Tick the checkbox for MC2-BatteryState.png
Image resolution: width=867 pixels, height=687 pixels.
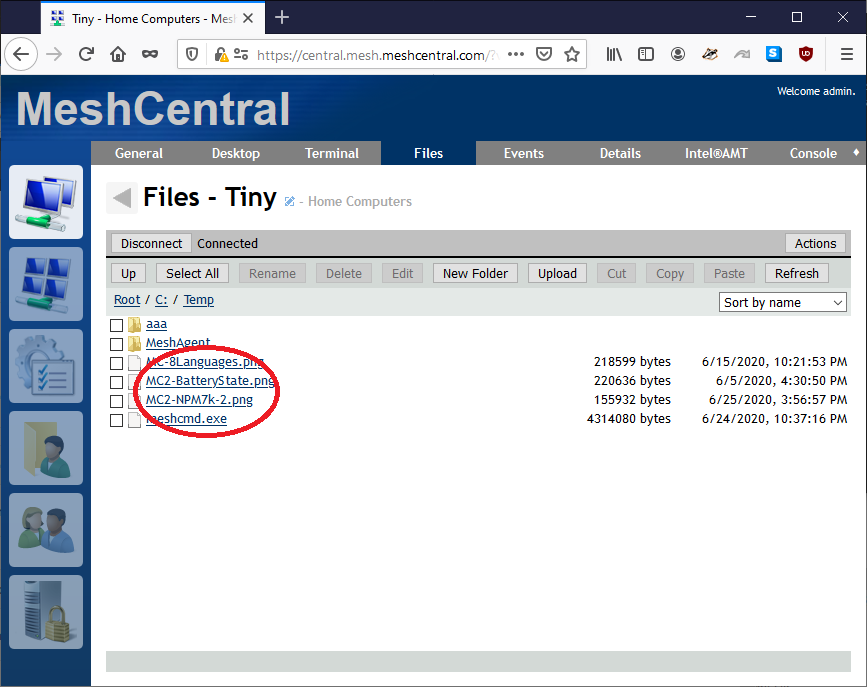(116, 381)
